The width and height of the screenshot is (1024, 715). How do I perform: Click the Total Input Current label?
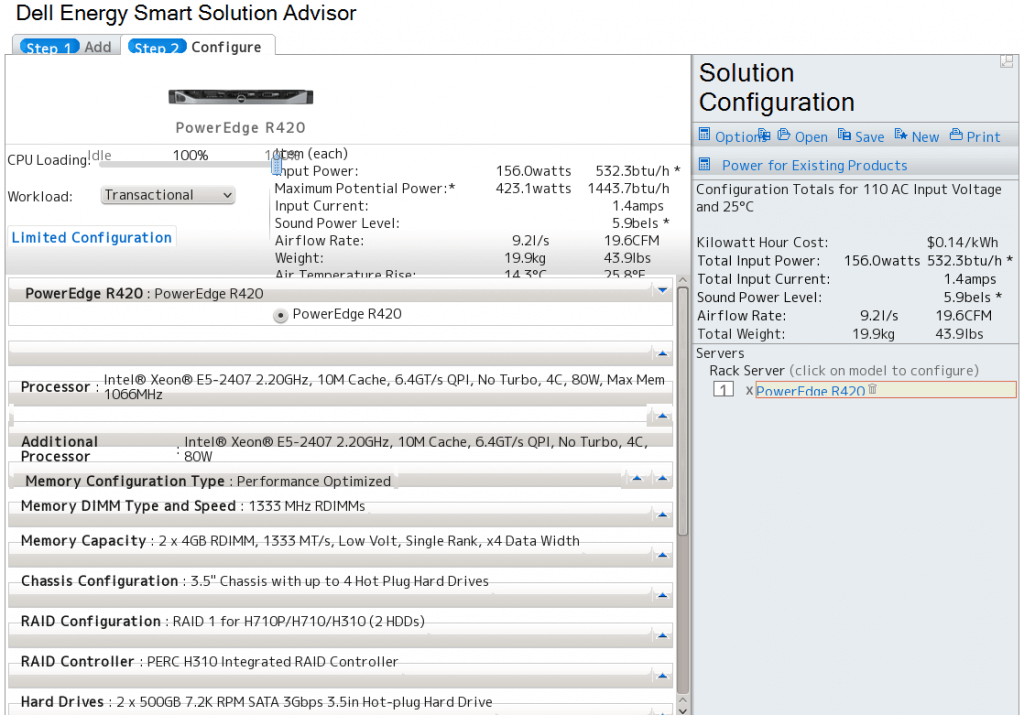[x=763, y=279]
